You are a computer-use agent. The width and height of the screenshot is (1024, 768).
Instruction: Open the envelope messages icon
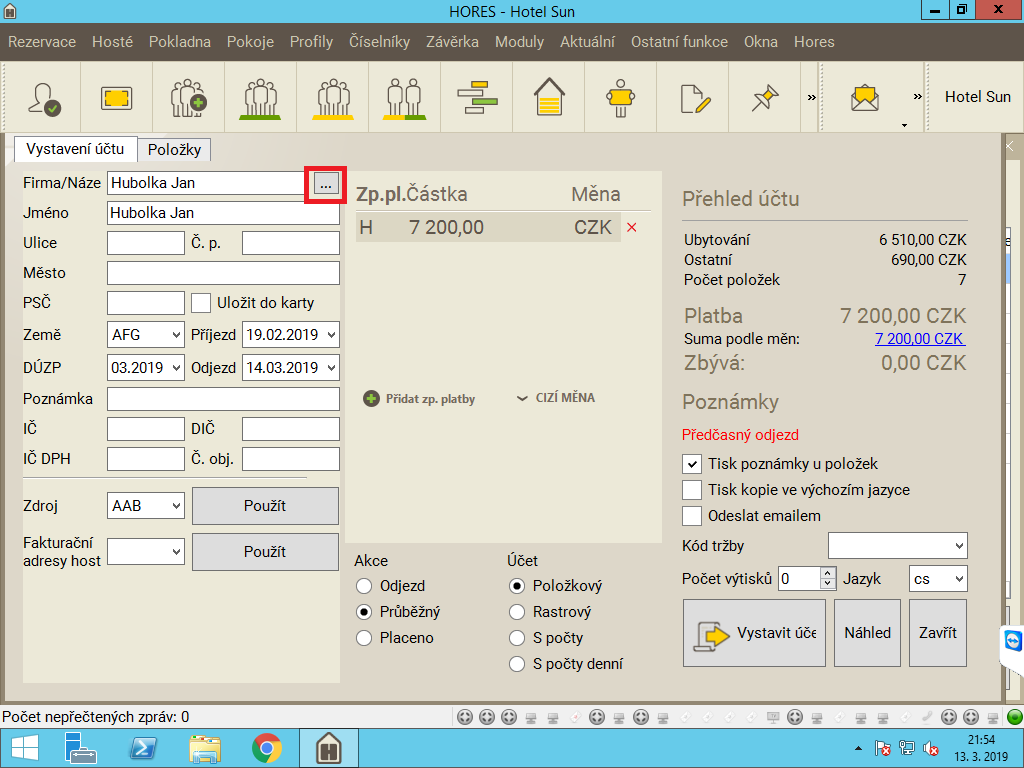[865, 98]
